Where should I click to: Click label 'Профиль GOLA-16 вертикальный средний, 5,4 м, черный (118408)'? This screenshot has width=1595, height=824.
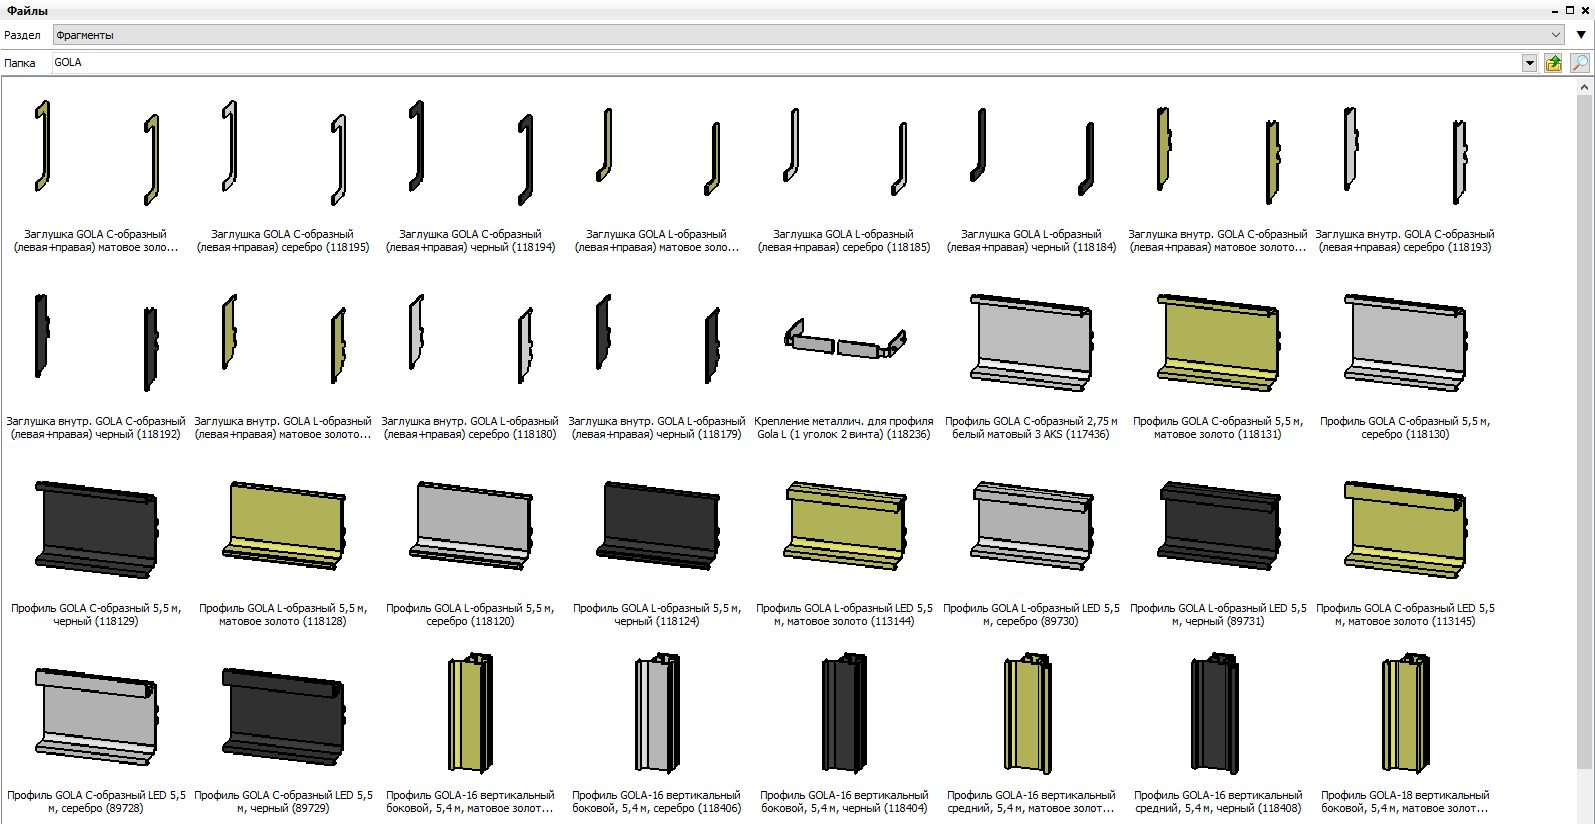click(1218, 802)
